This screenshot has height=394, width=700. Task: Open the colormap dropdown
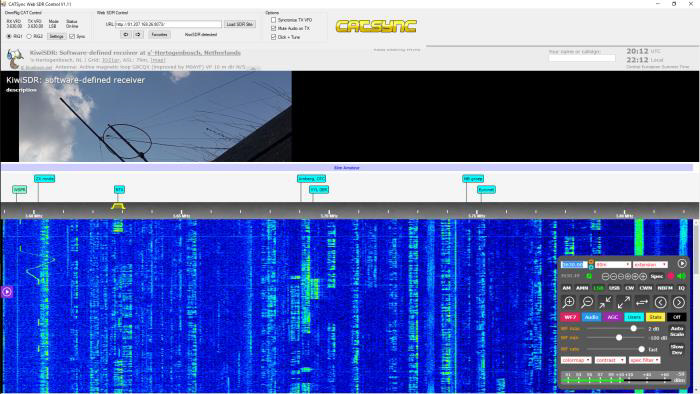point(576,360)
